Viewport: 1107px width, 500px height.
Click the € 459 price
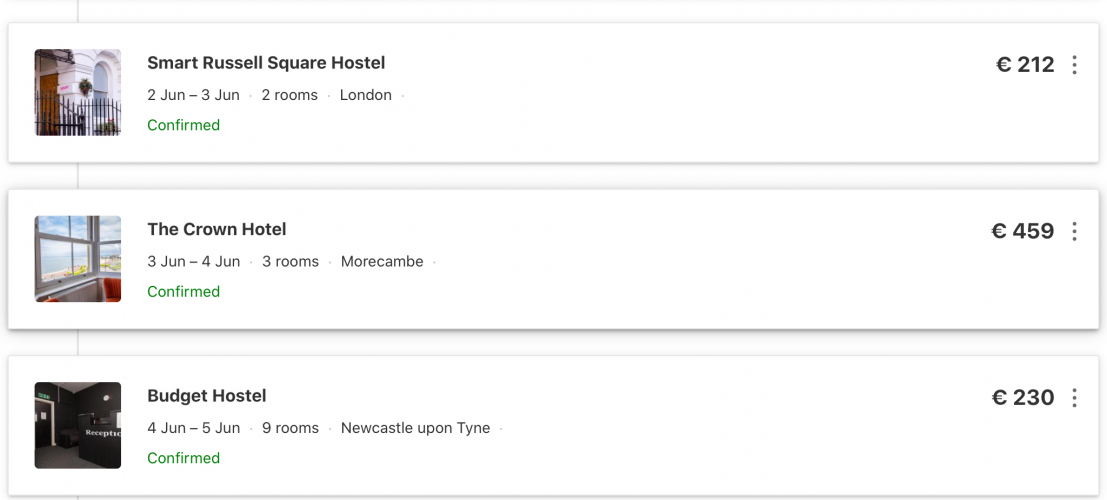click(x=1022, y=231)
